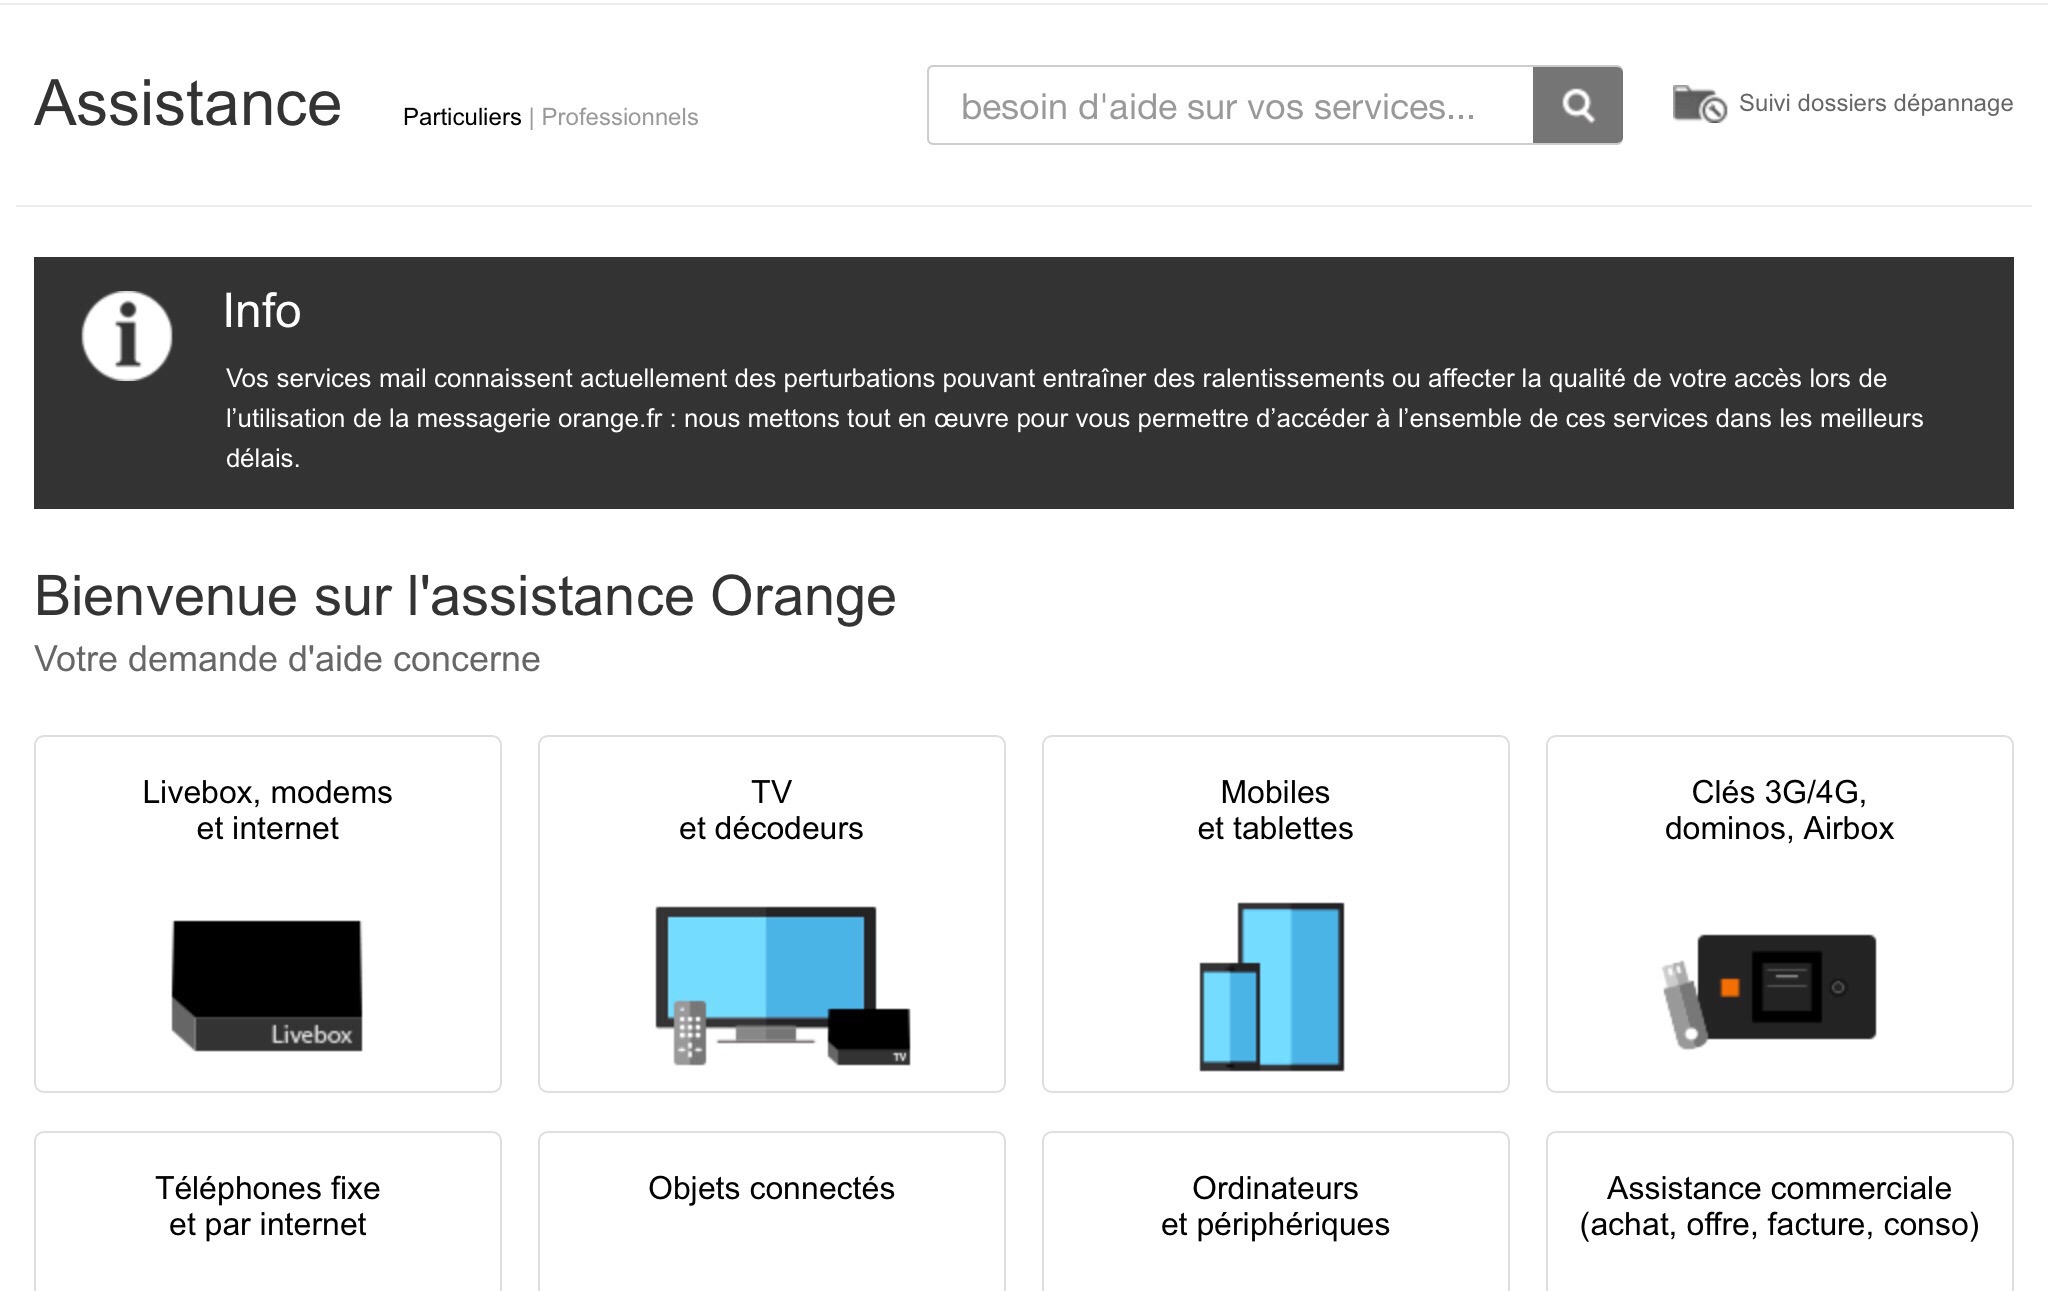Click the magnifying glass search button
2048x1291 pixels.
pyautogui.click(x=1577, y=105)
